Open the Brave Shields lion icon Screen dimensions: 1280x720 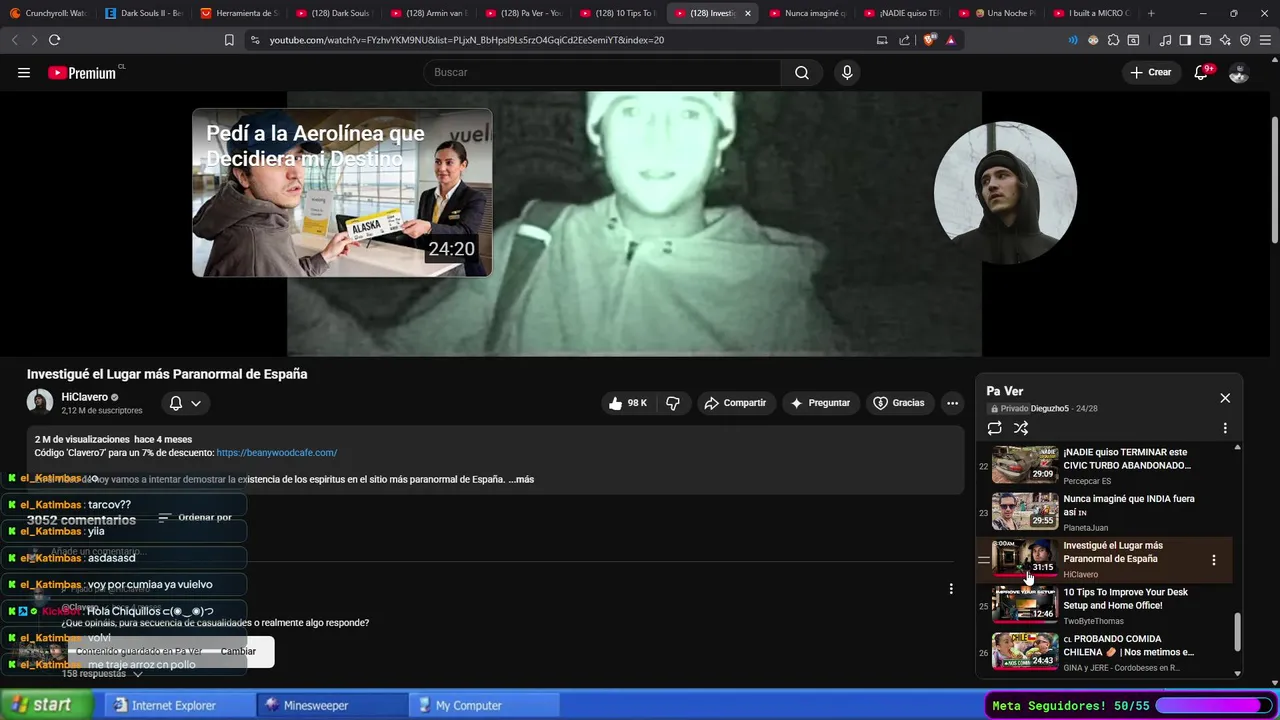click(930, 40)
